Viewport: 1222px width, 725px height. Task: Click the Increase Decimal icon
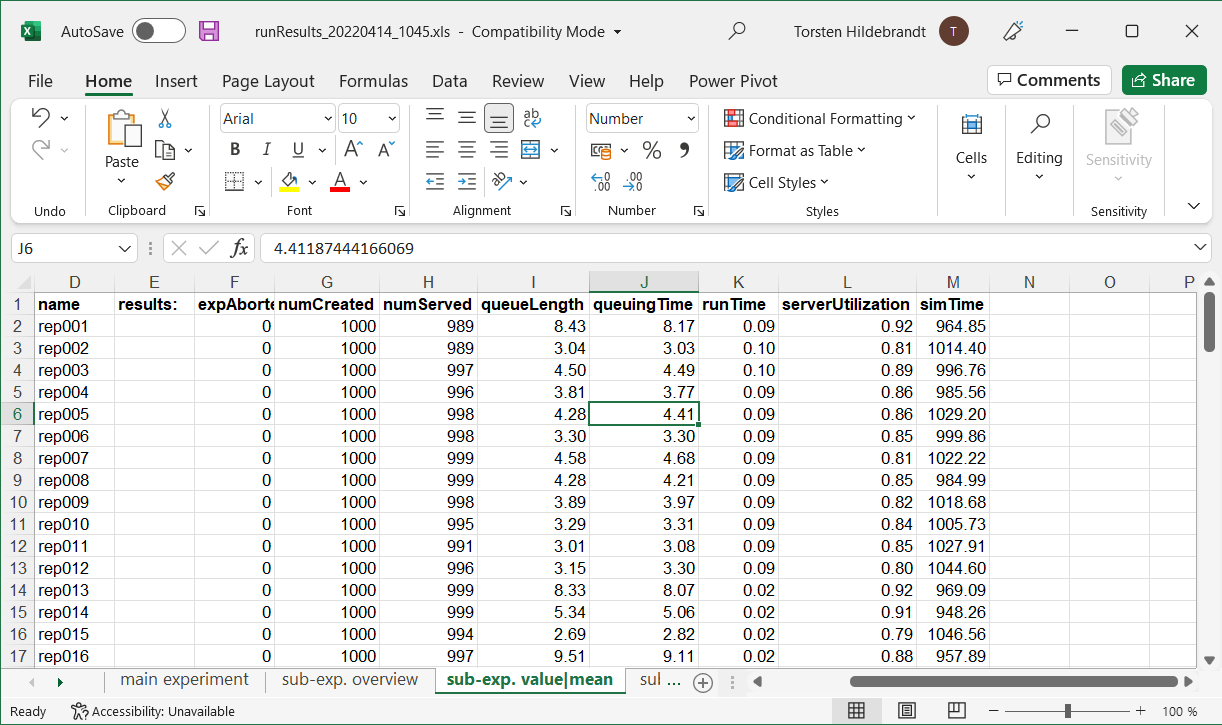[599, 183]
